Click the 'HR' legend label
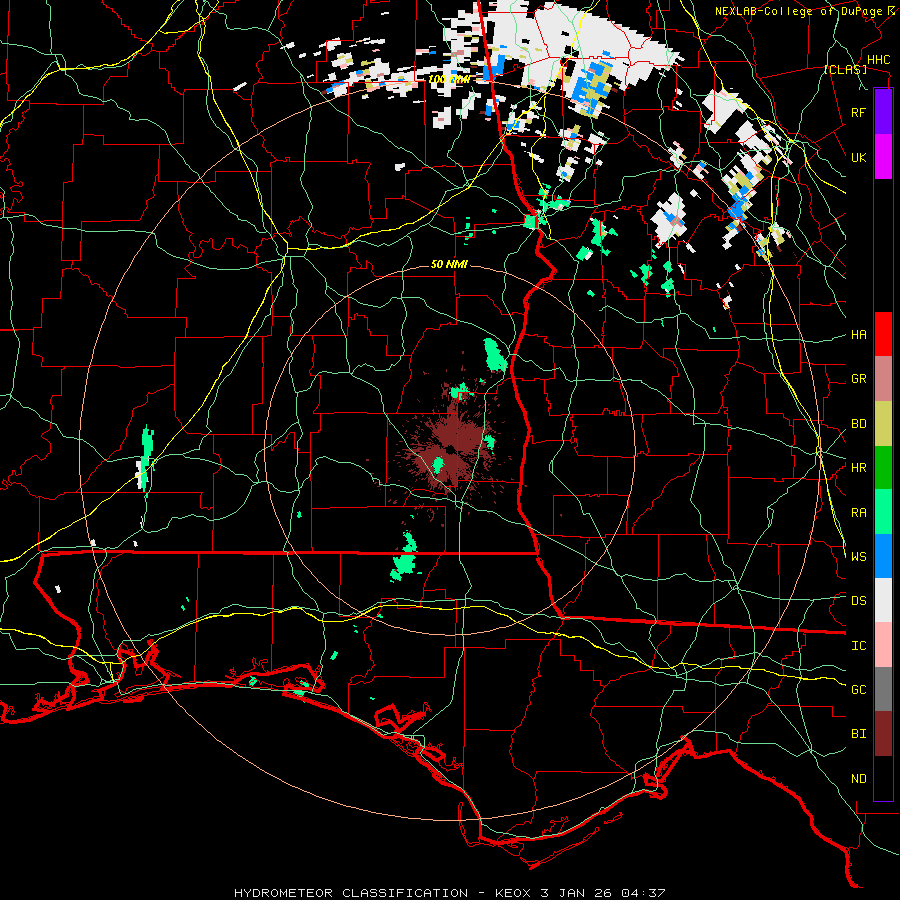 tap(858, 468)
